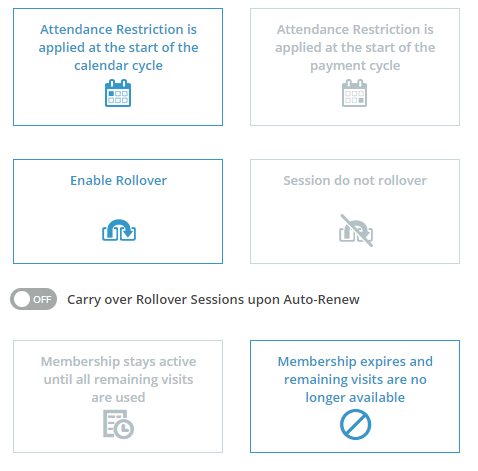Click the gray payment cycle calendar icon
This screenshot has width=478, height=471.
click(x=355, y=93)
